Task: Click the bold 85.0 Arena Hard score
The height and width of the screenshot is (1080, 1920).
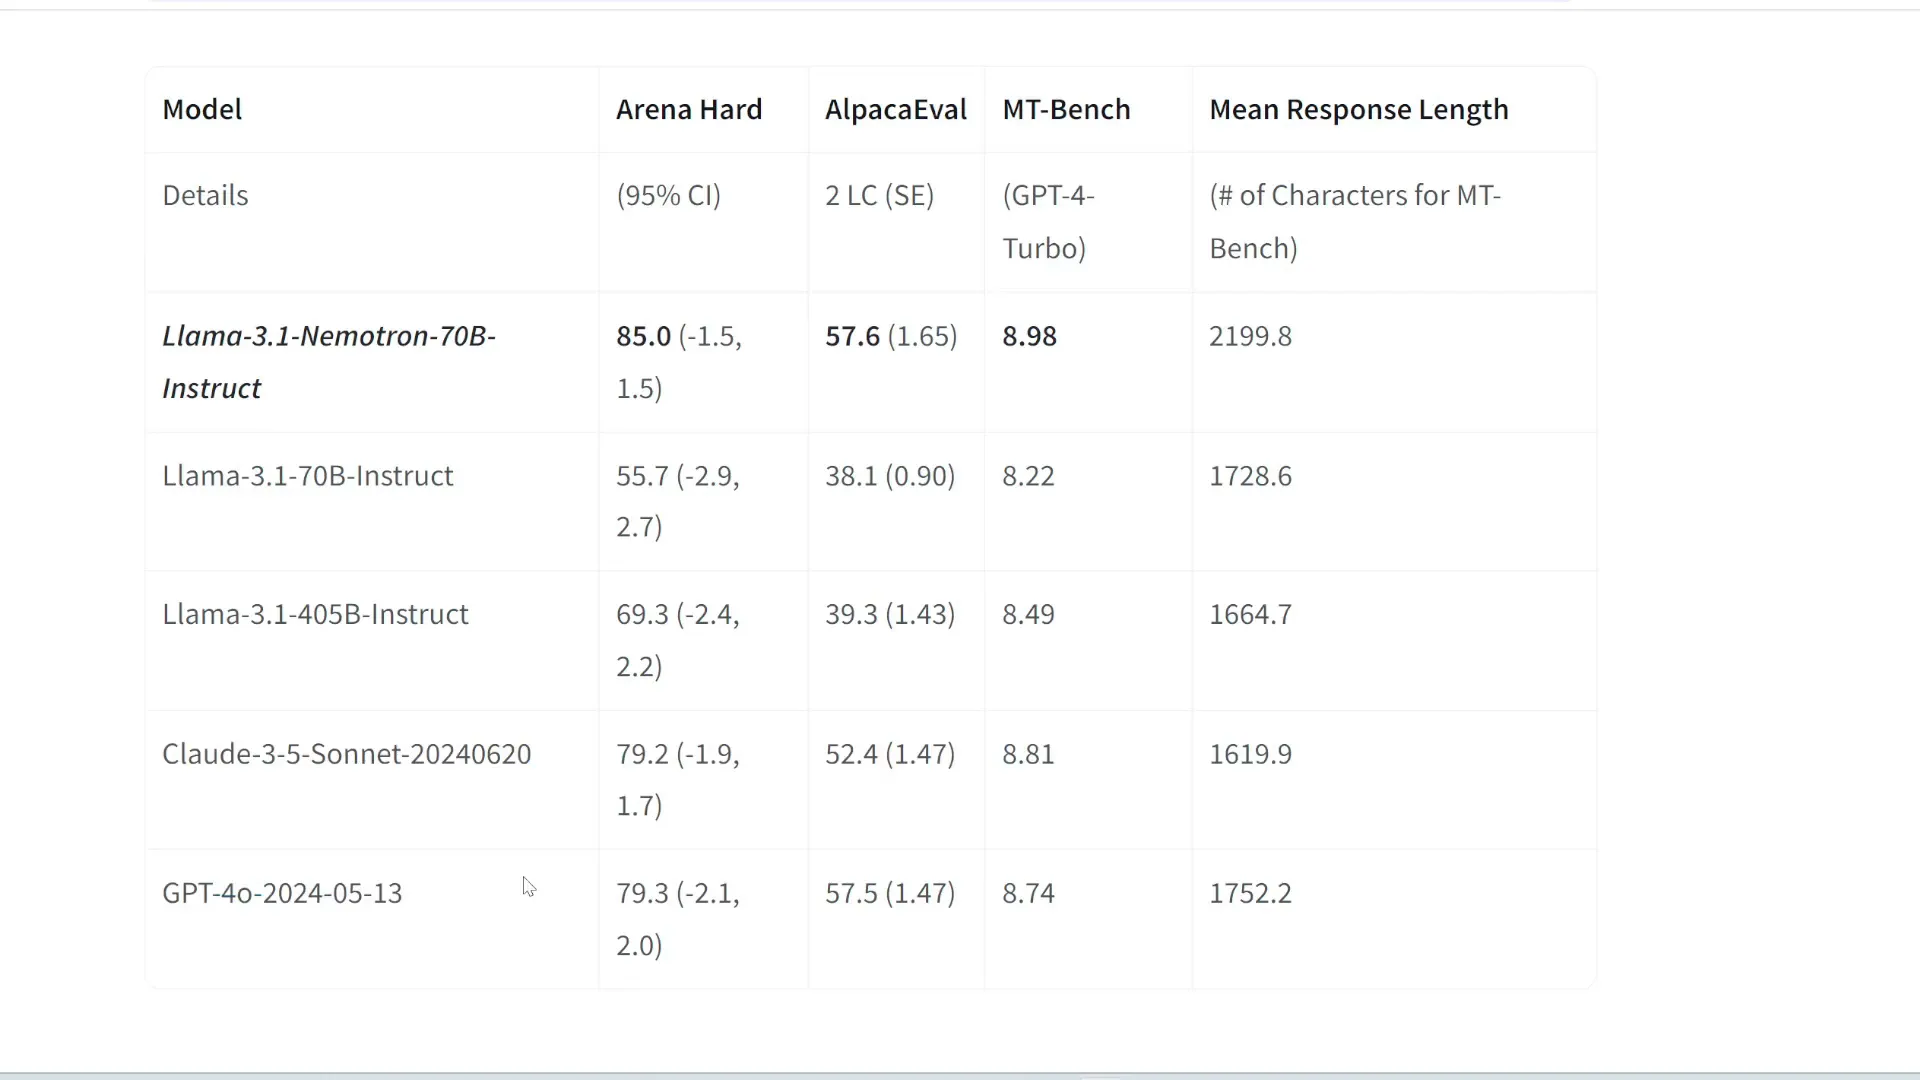Action: 643,337
